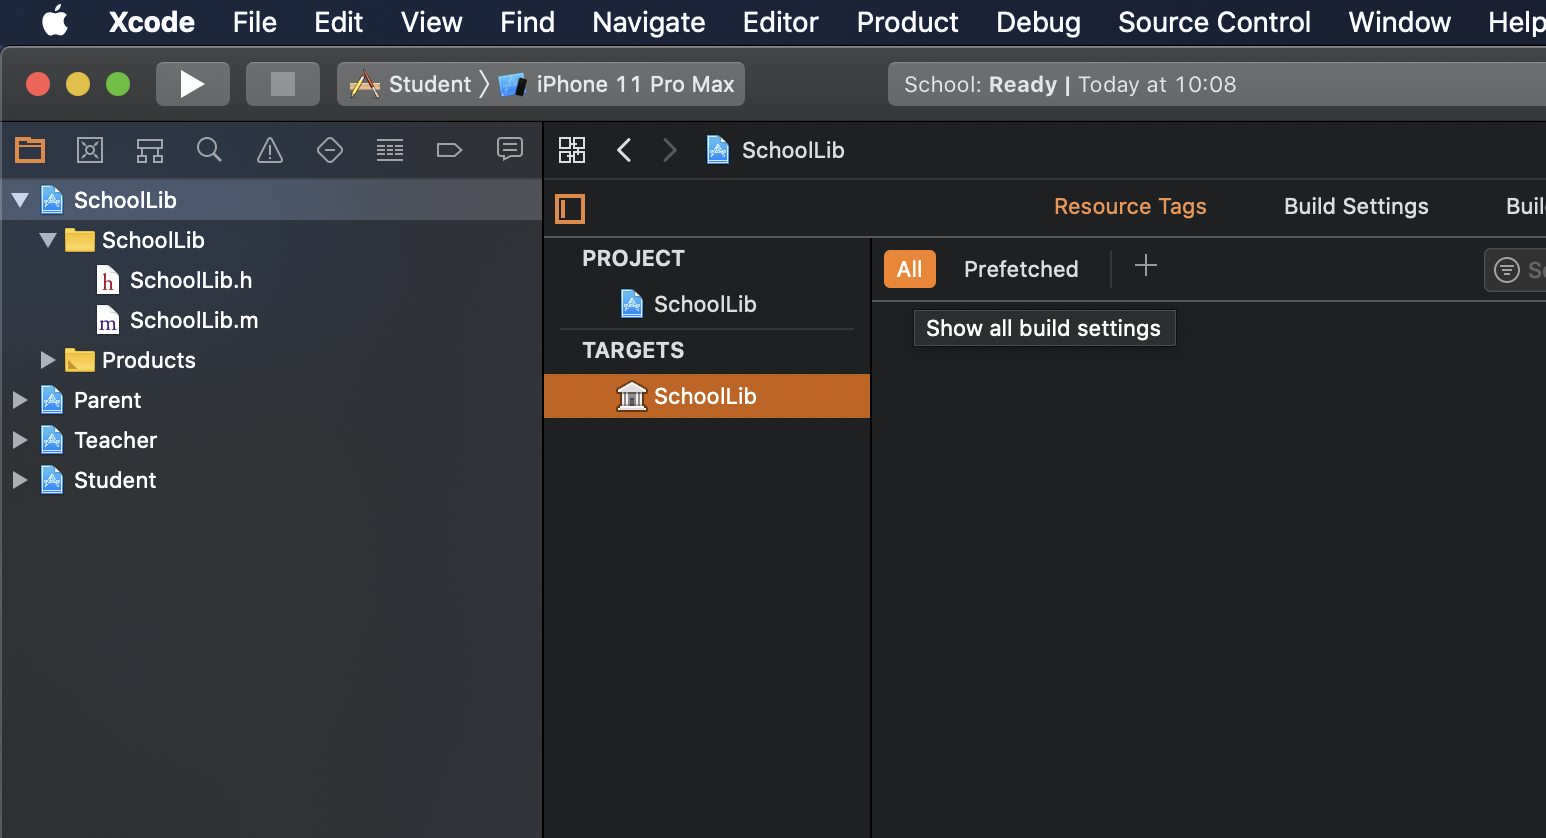The image size is (1546, 838).
Task: Expand the Student project triangle
Action: [20, 480]
